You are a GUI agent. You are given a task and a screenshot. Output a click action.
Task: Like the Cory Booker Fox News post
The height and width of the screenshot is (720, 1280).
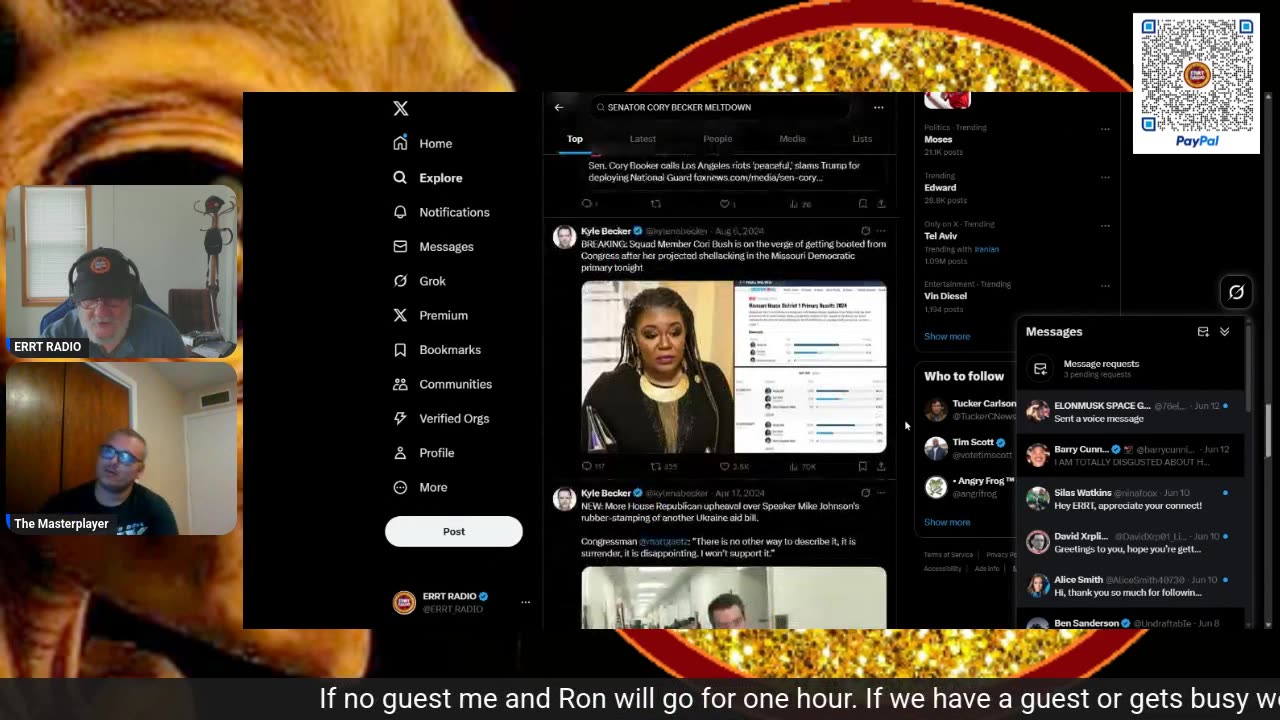coord(726,204)
